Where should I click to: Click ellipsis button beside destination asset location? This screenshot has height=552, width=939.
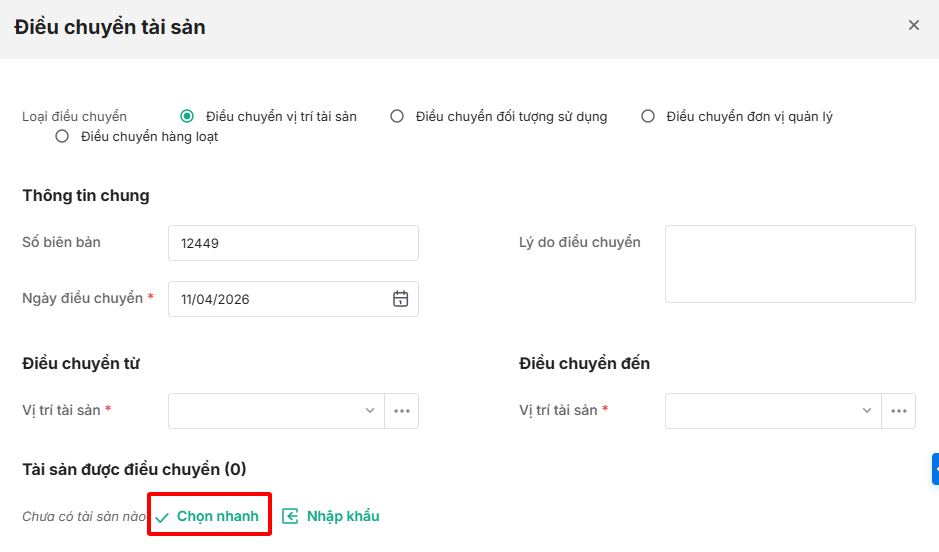[899, 411]
